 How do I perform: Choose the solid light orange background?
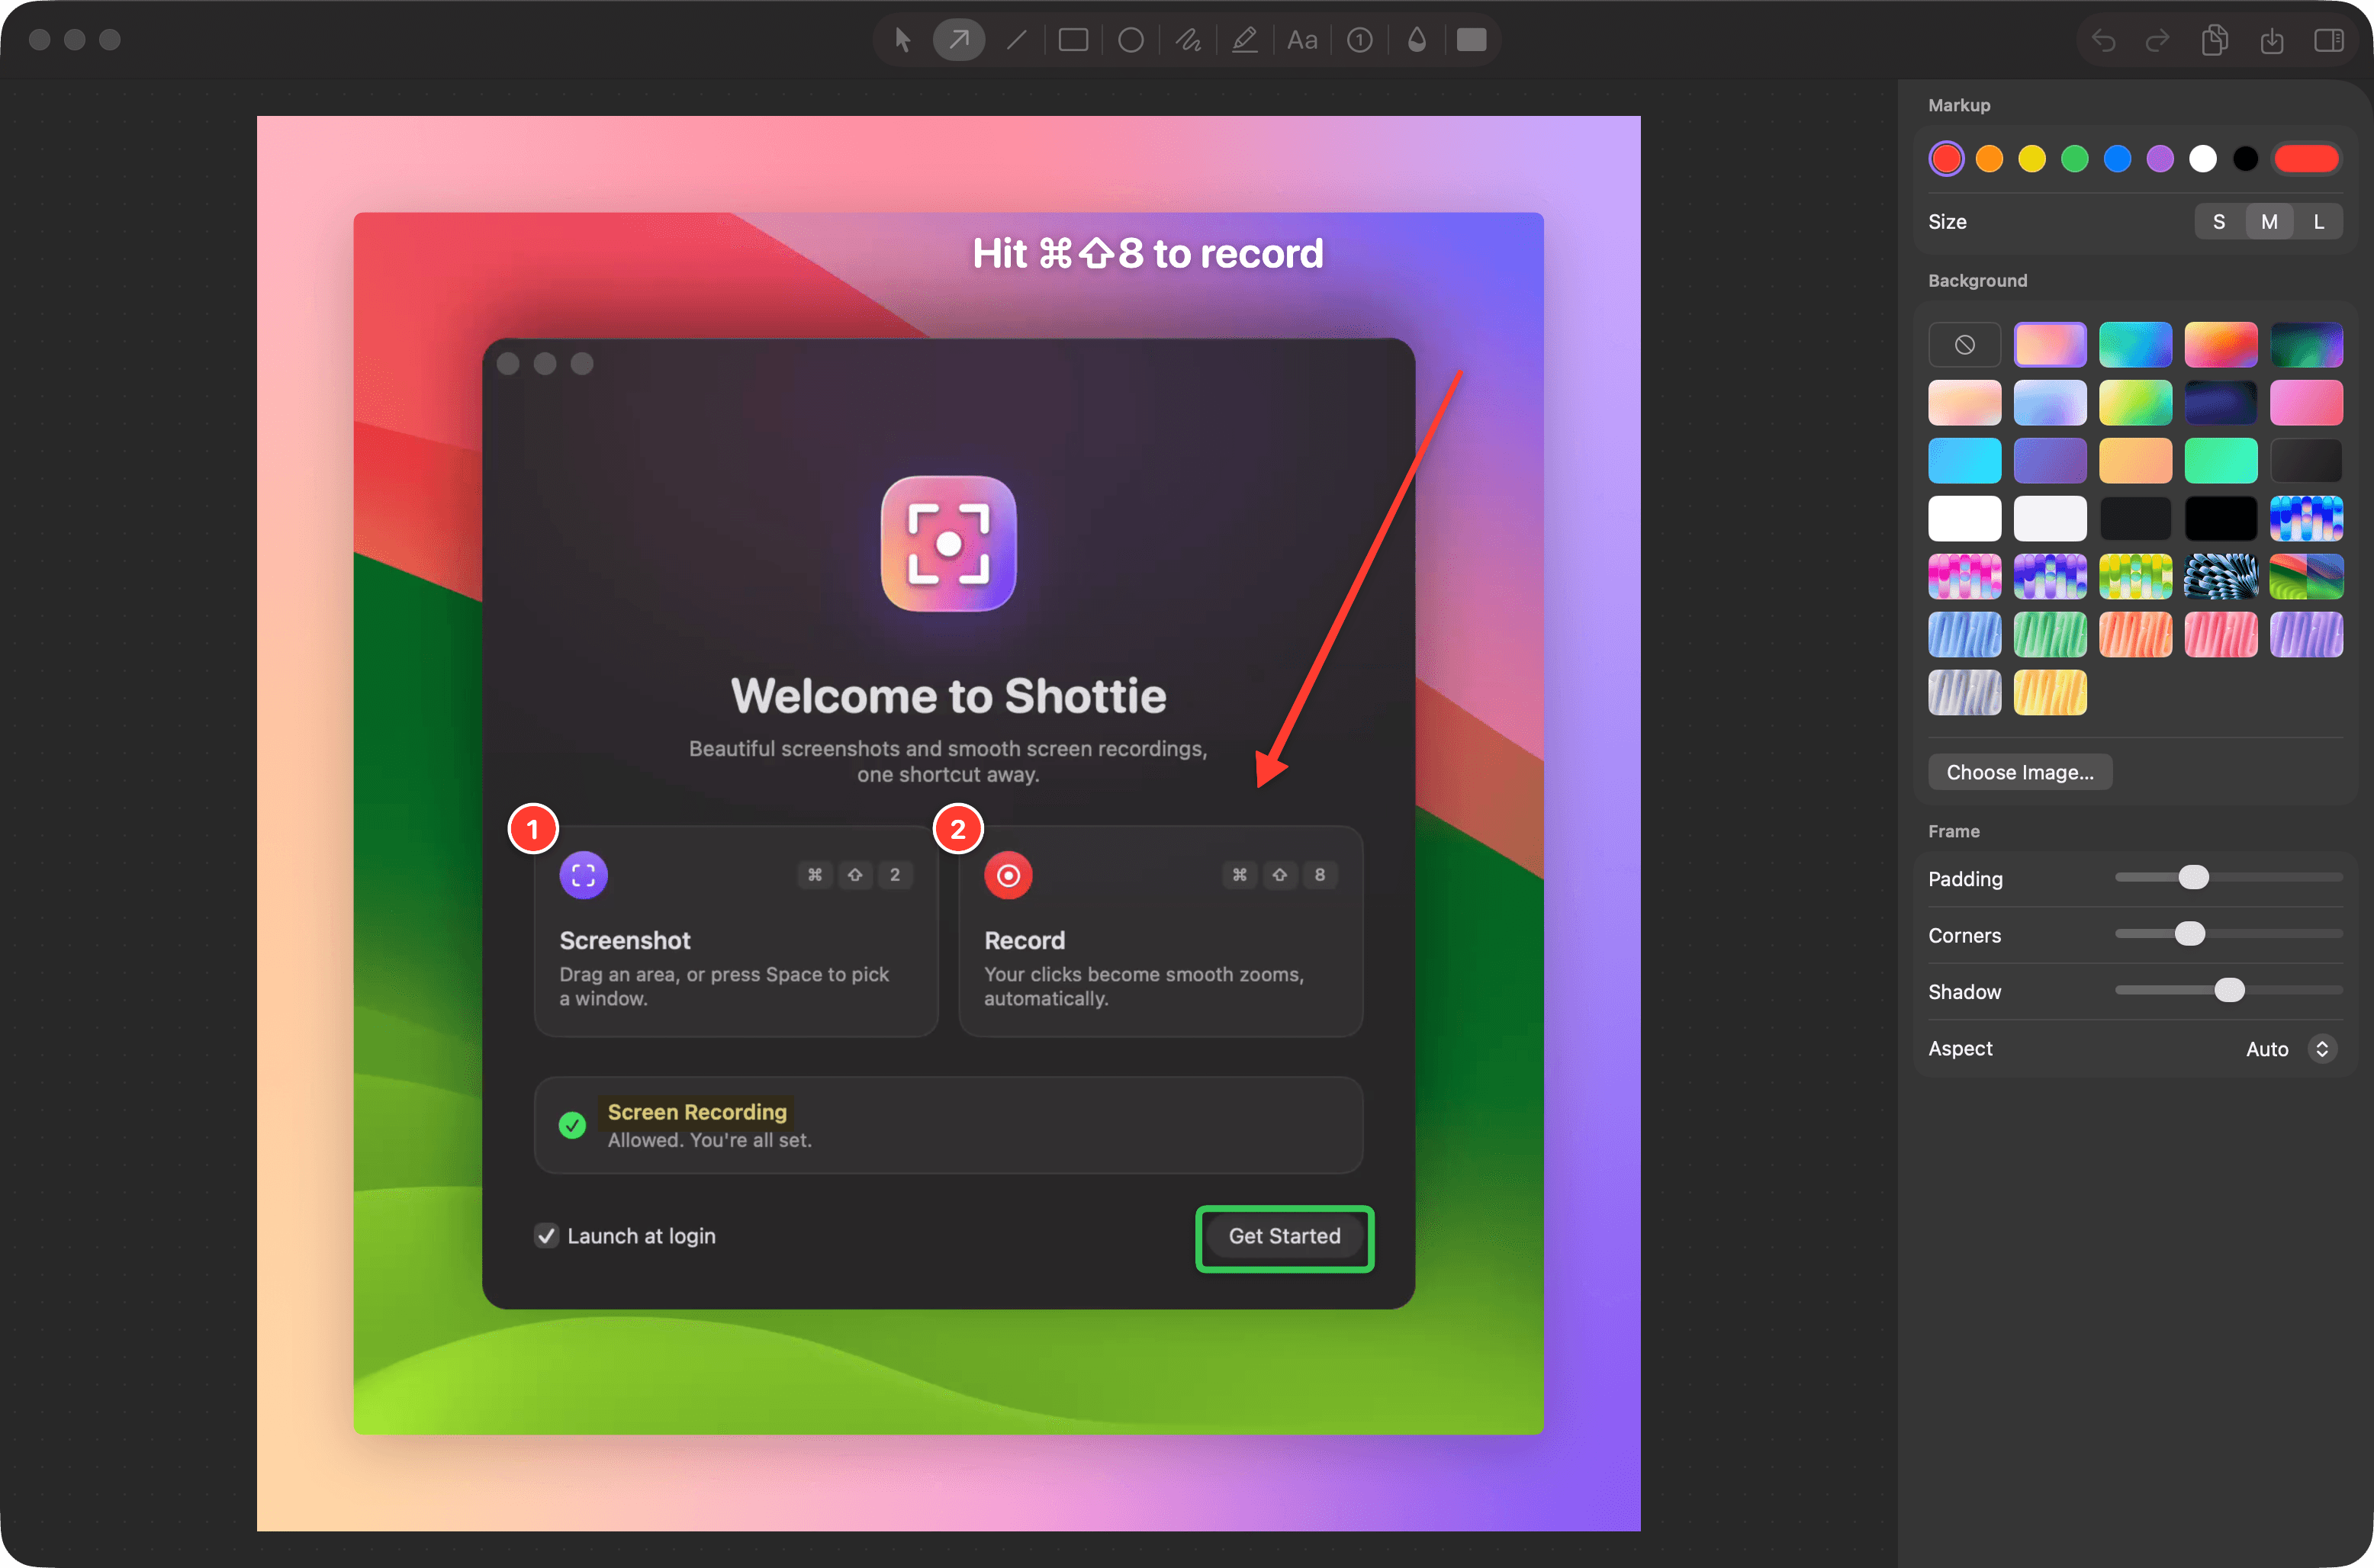tap(2135, 461)
